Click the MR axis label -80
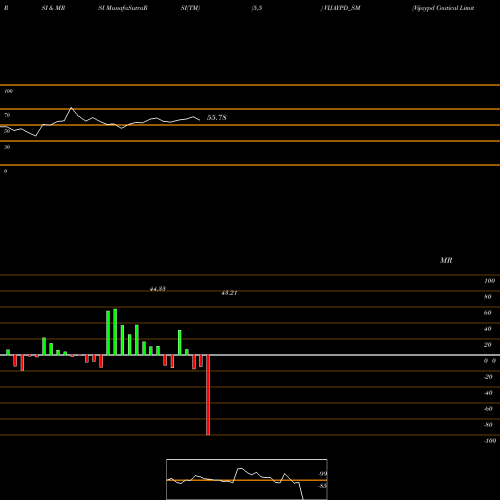Screen dimensions: 500x500 pyautogui.click(x=488, y=425)
